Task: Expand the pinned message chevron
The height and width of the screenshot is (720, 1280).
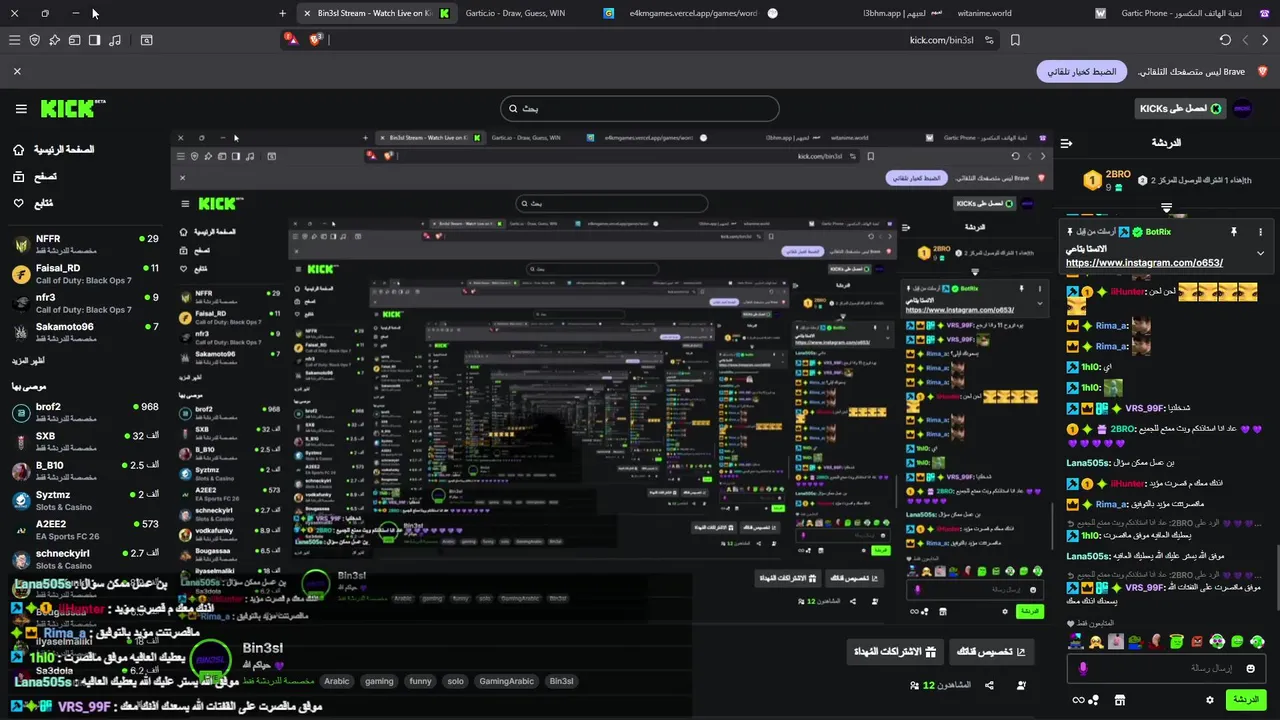Action: (1260, 253)
